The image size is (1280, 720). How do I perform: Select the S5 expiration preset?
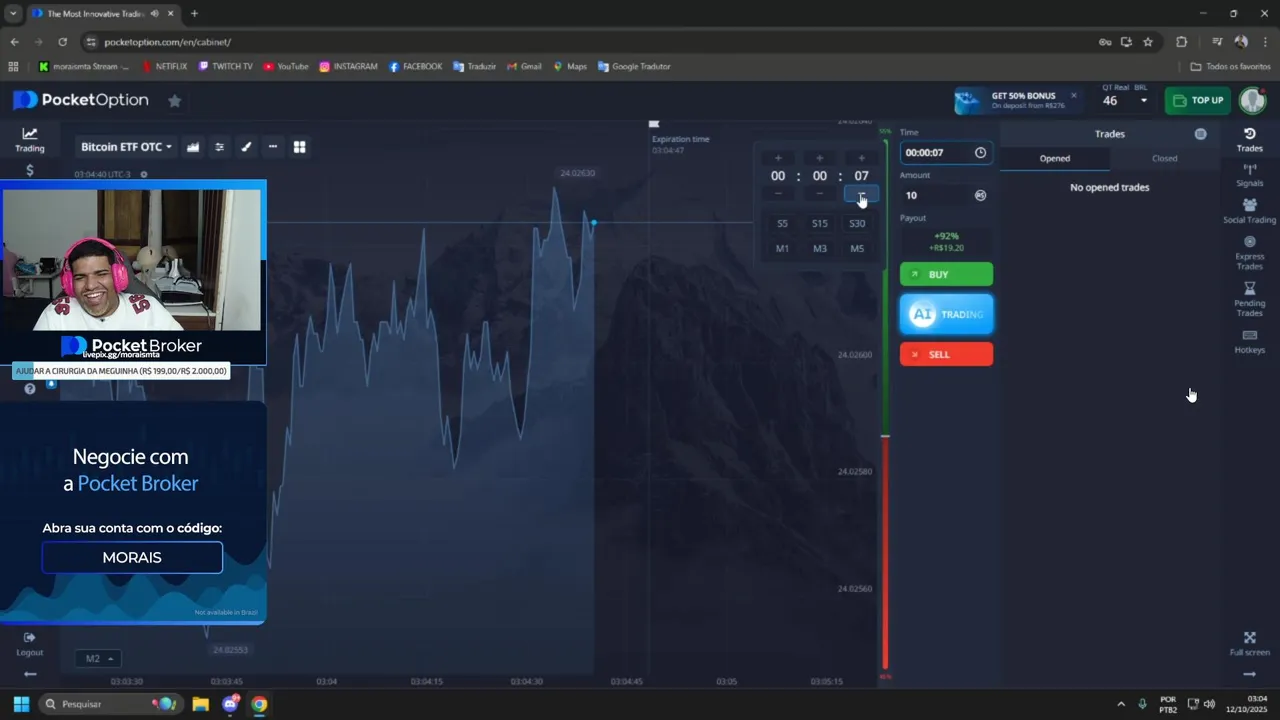coord(782,224)
